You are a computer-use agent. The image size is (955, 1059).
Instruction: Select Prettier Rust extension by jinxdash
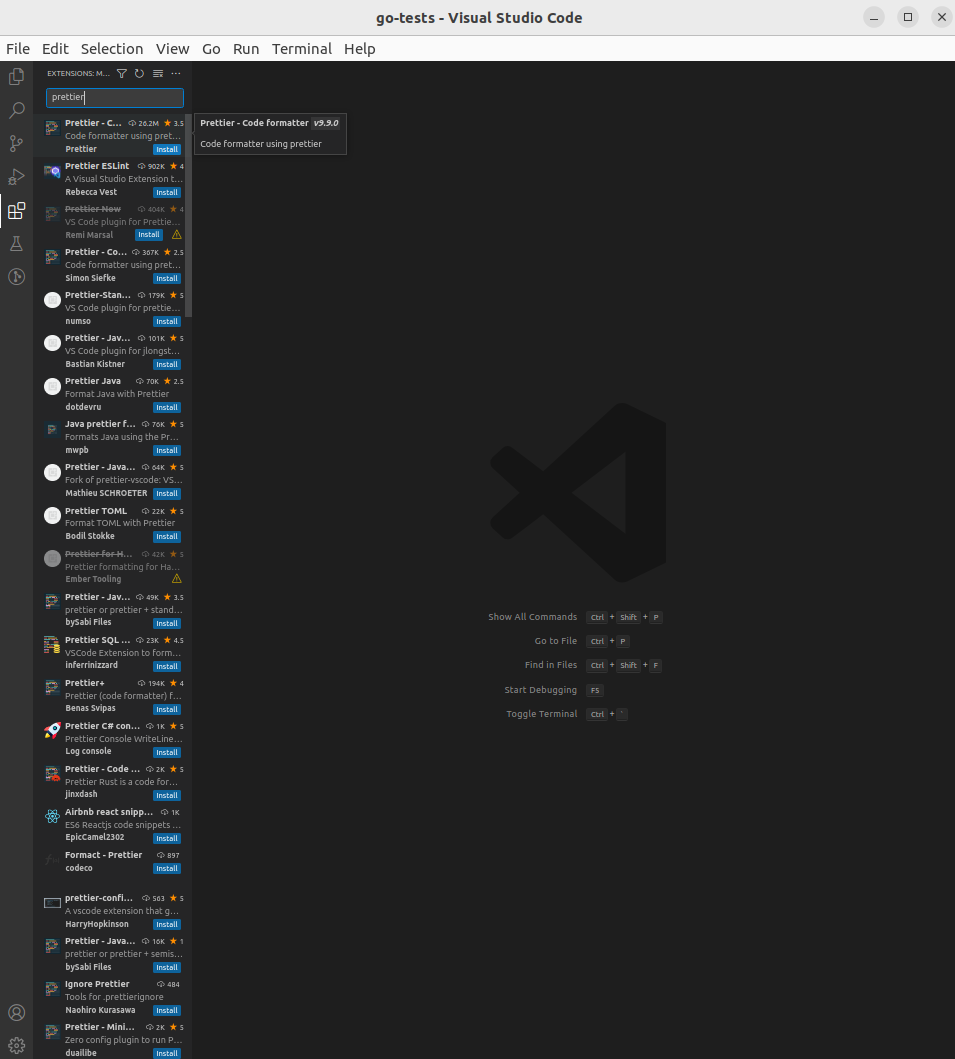coord(113,781)
